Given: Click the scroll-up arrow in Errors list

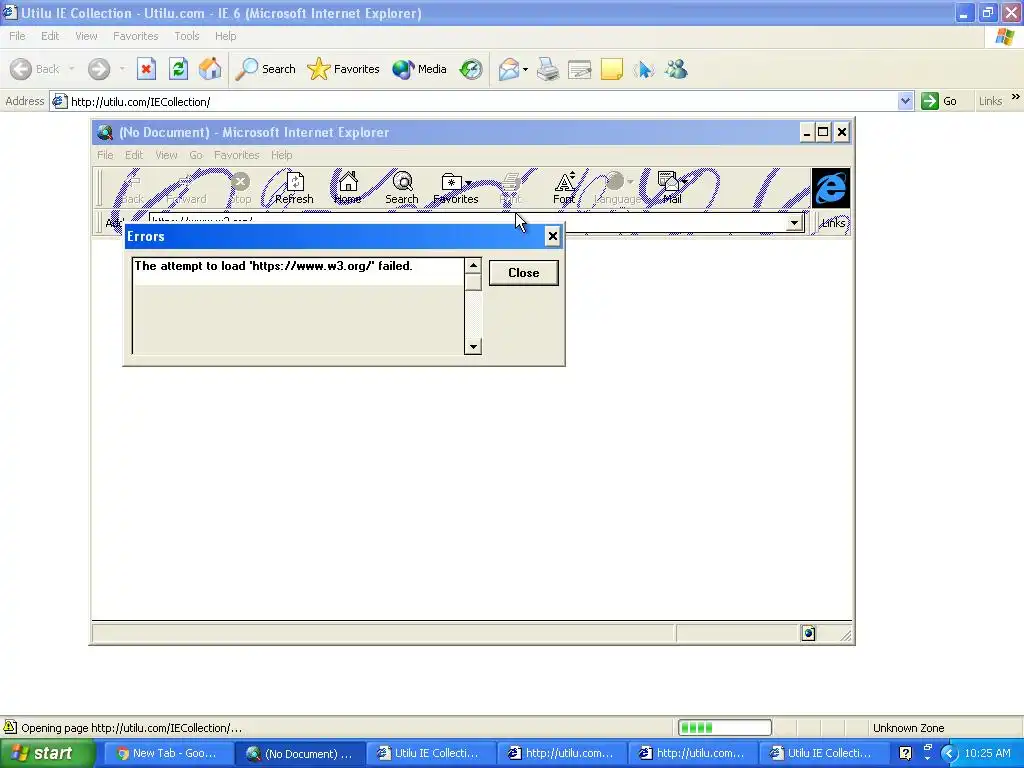Looking at the screenshot, I should (x=473, y=265).
